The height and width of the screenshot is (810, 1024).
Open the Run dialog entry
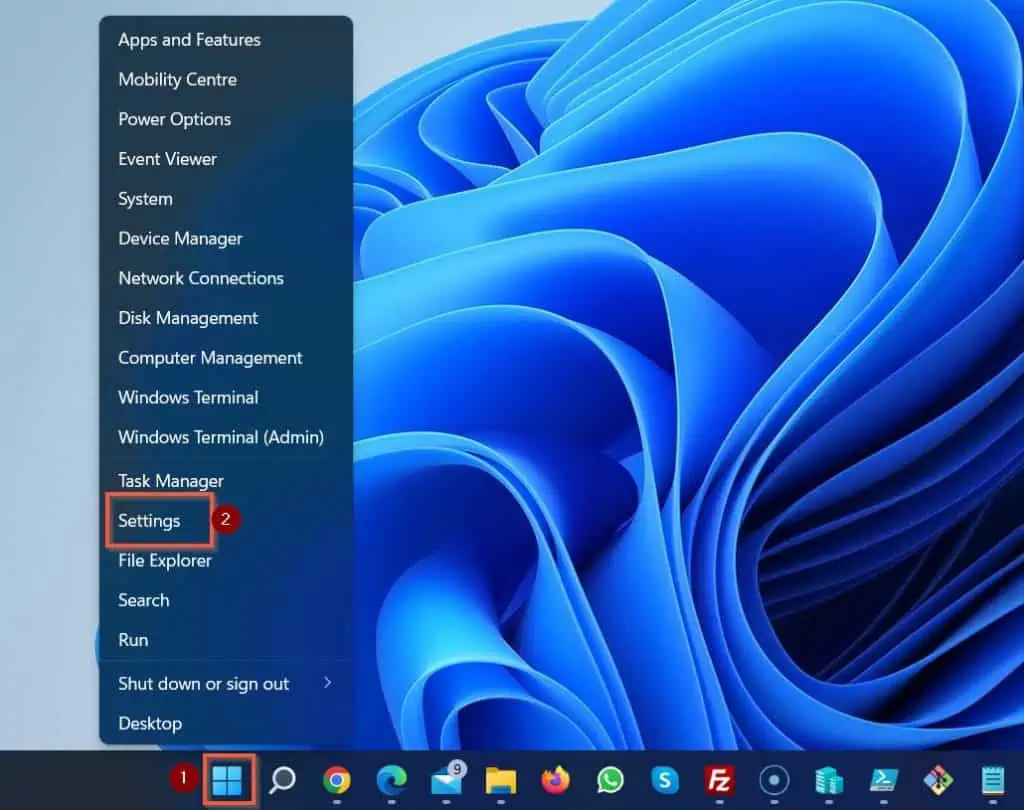[133, 640]
